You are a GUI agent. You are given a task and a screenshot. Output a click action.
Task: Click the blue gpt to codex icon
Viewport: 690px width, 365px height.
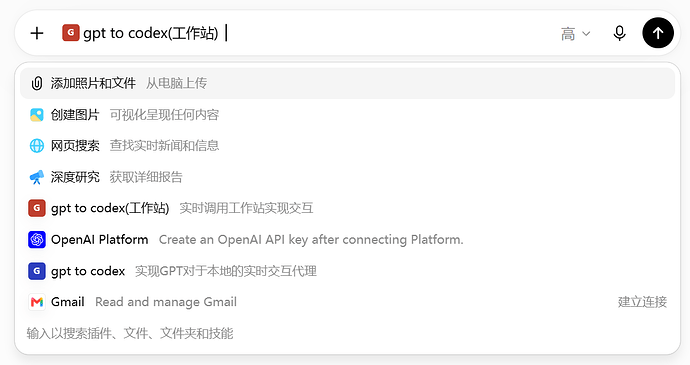37,271
